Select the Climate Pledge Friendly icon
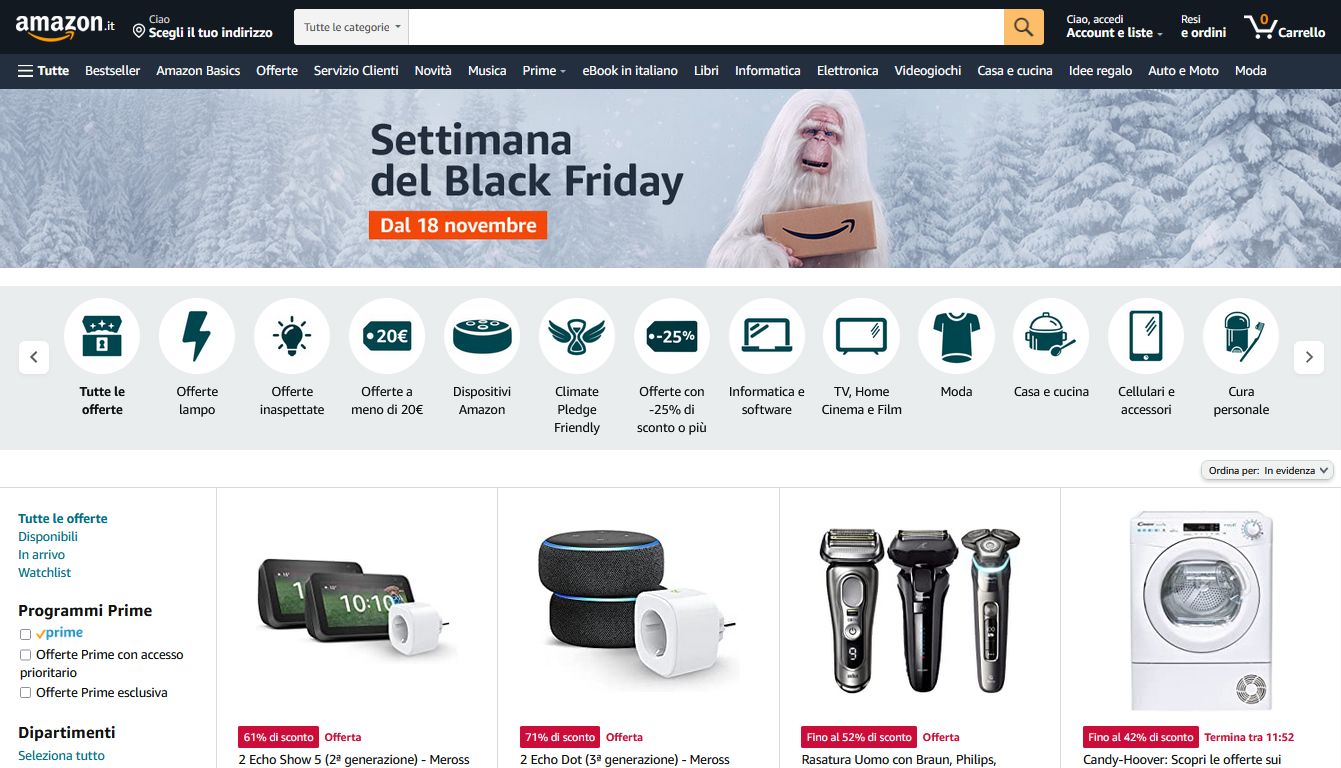Screen dimensions: 1341x768 pyautogui.click(x=577, y=336)
